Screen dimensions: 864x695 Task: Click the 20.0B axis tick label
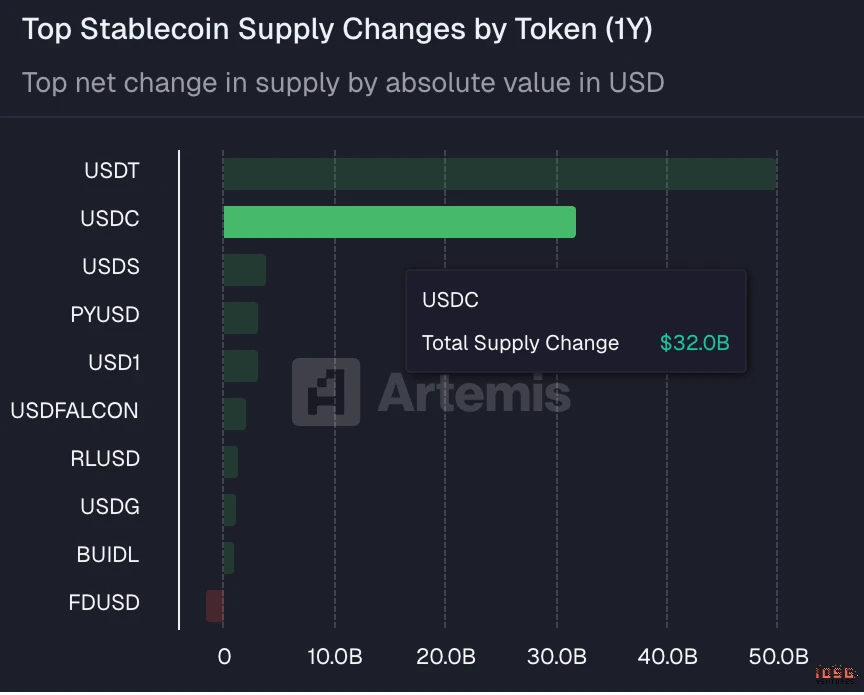tap(445, 657)
